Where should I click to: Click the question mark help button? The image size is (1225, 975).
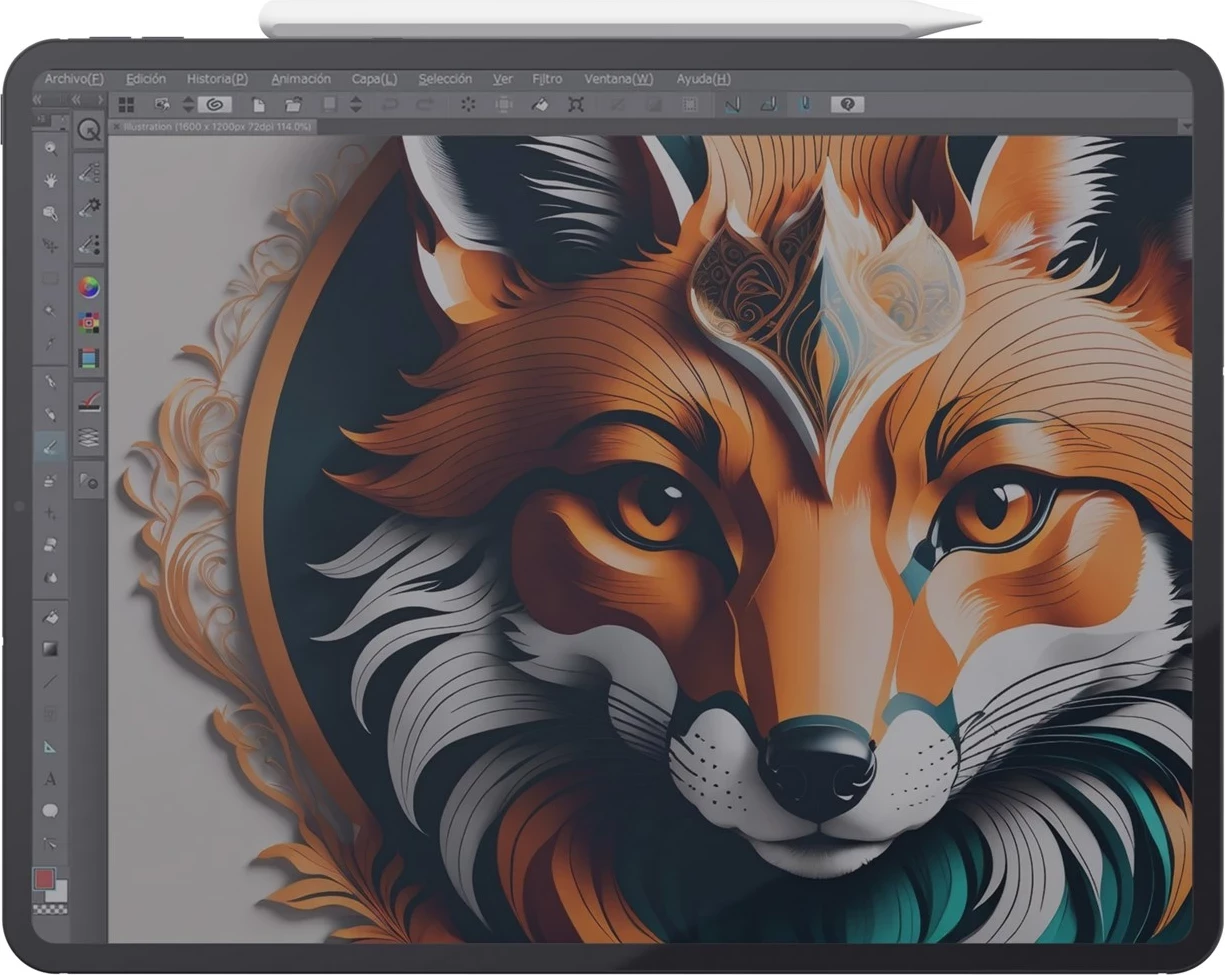pyautogui.click(x=847, y=104)
